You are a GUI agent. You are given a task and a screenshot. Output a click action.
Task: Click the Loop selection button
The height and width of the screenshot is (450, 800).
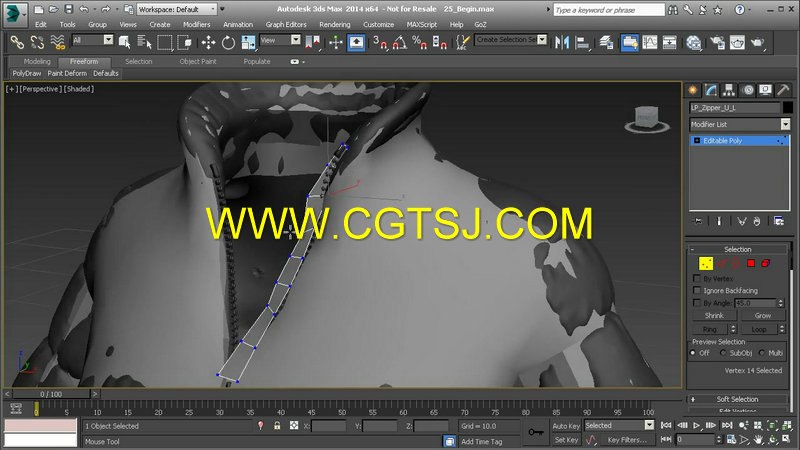(759, 329)
